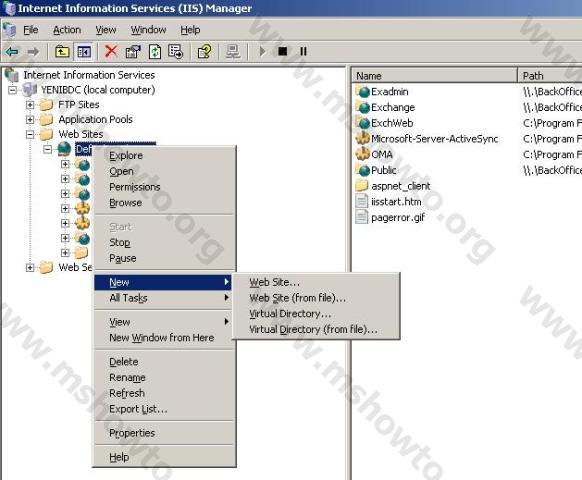Choose Delete from the context menu
The image size is (582, 480).
click(x=163, y=362)
